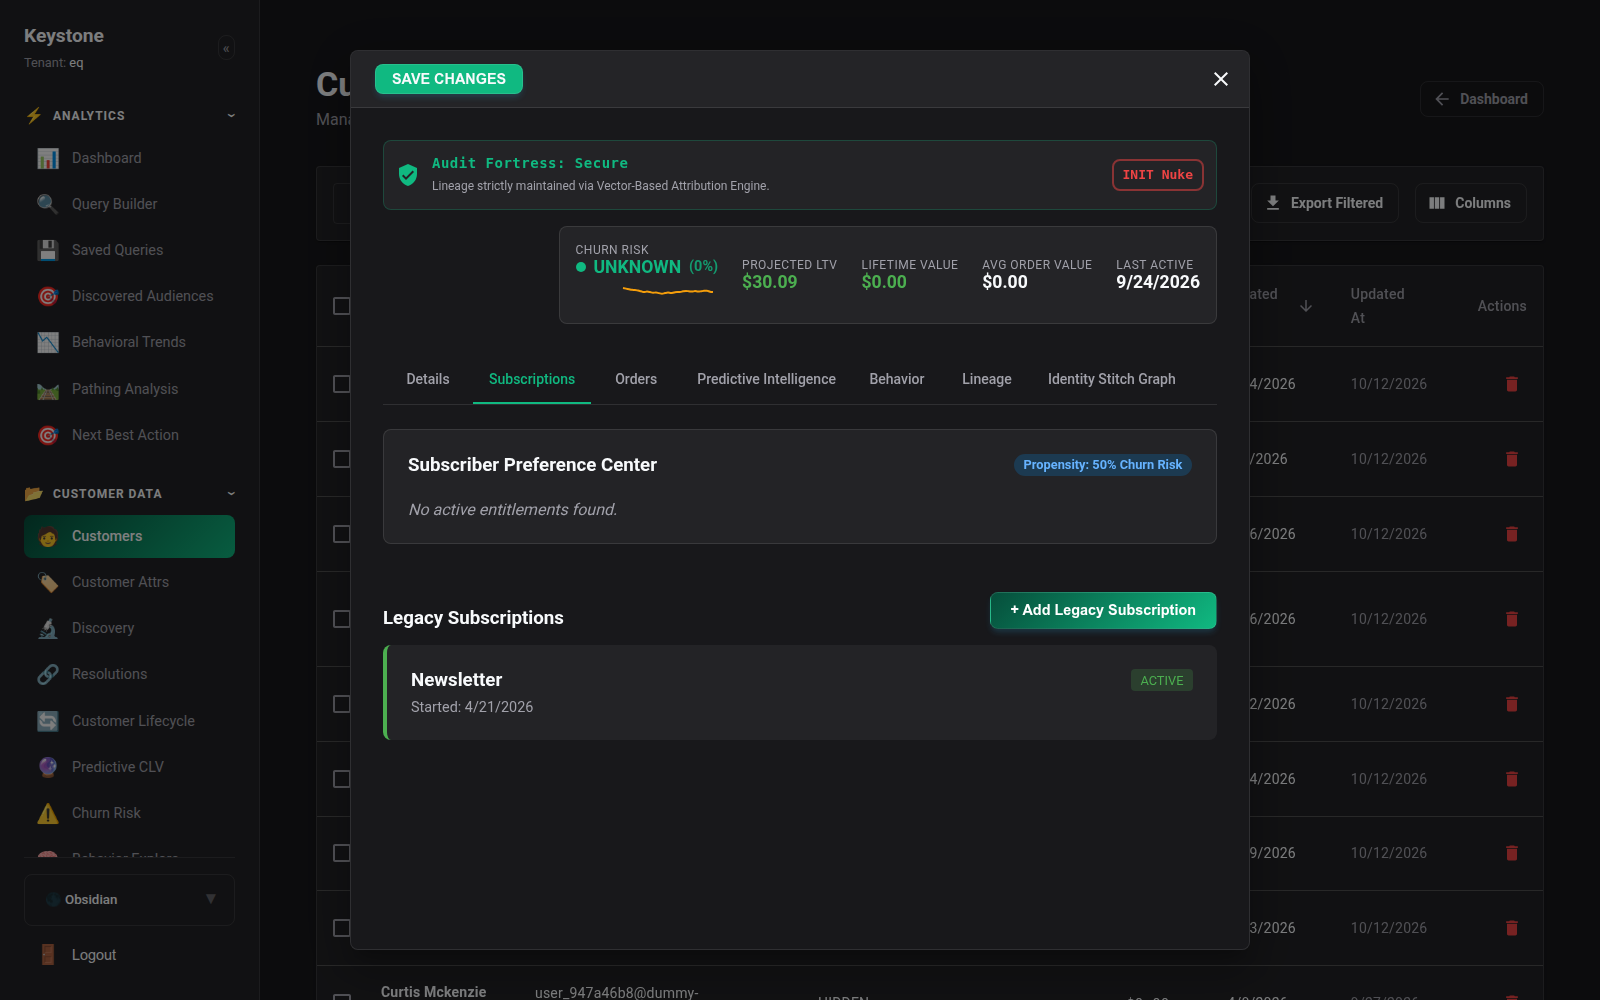
Task: Click the Audit Fortress shield icon
Action: [x=408, y=175]
